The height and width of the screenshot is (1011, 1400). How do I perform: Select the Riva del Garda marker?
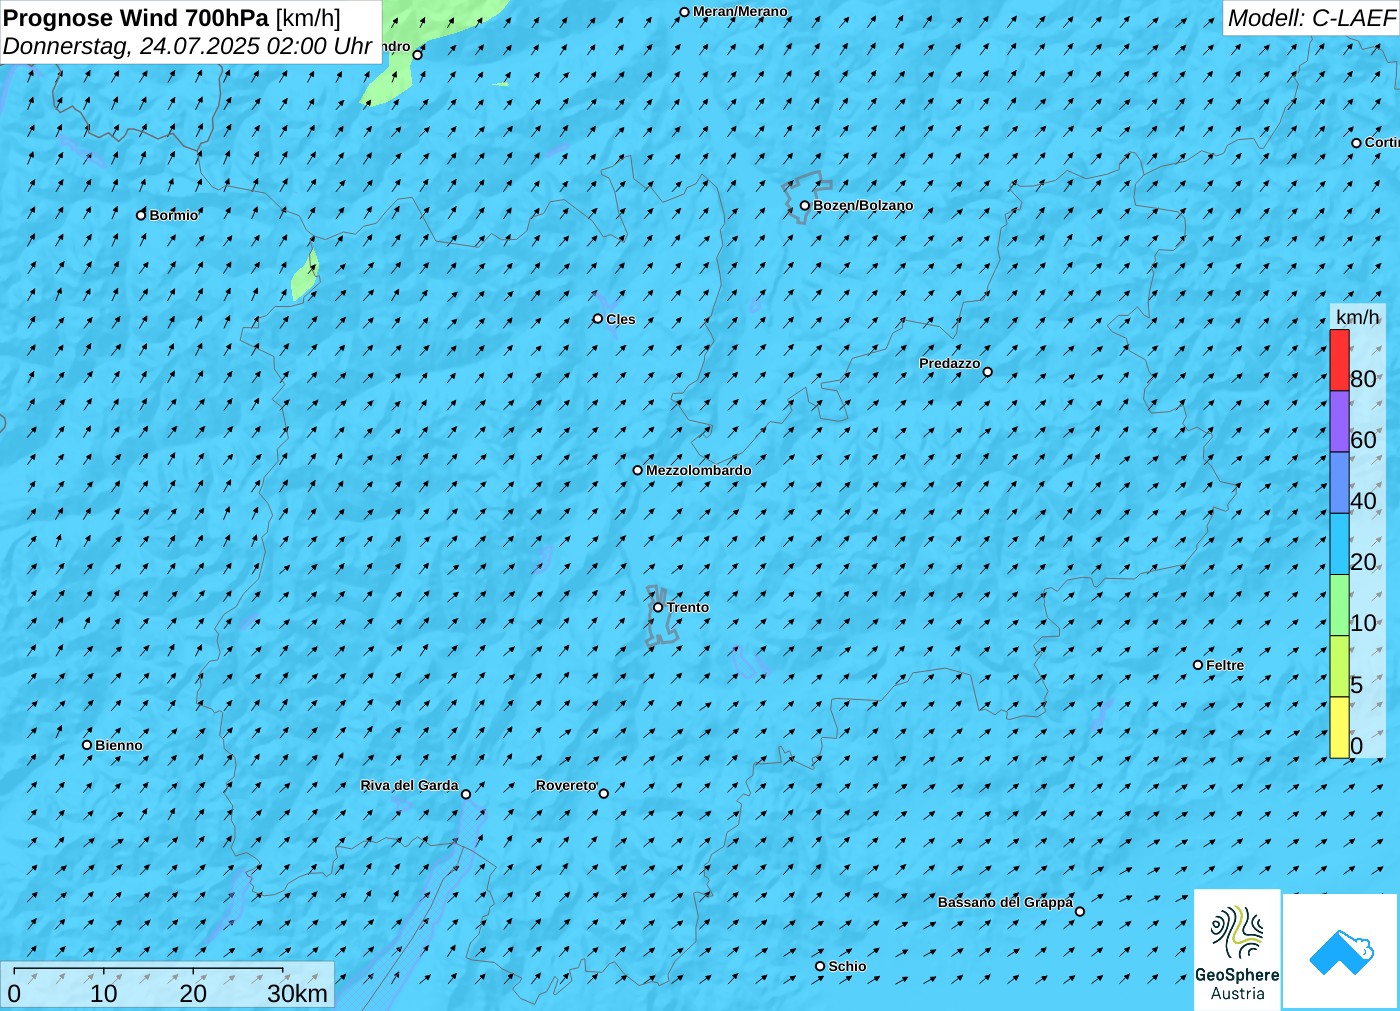[x=465, y=794]
